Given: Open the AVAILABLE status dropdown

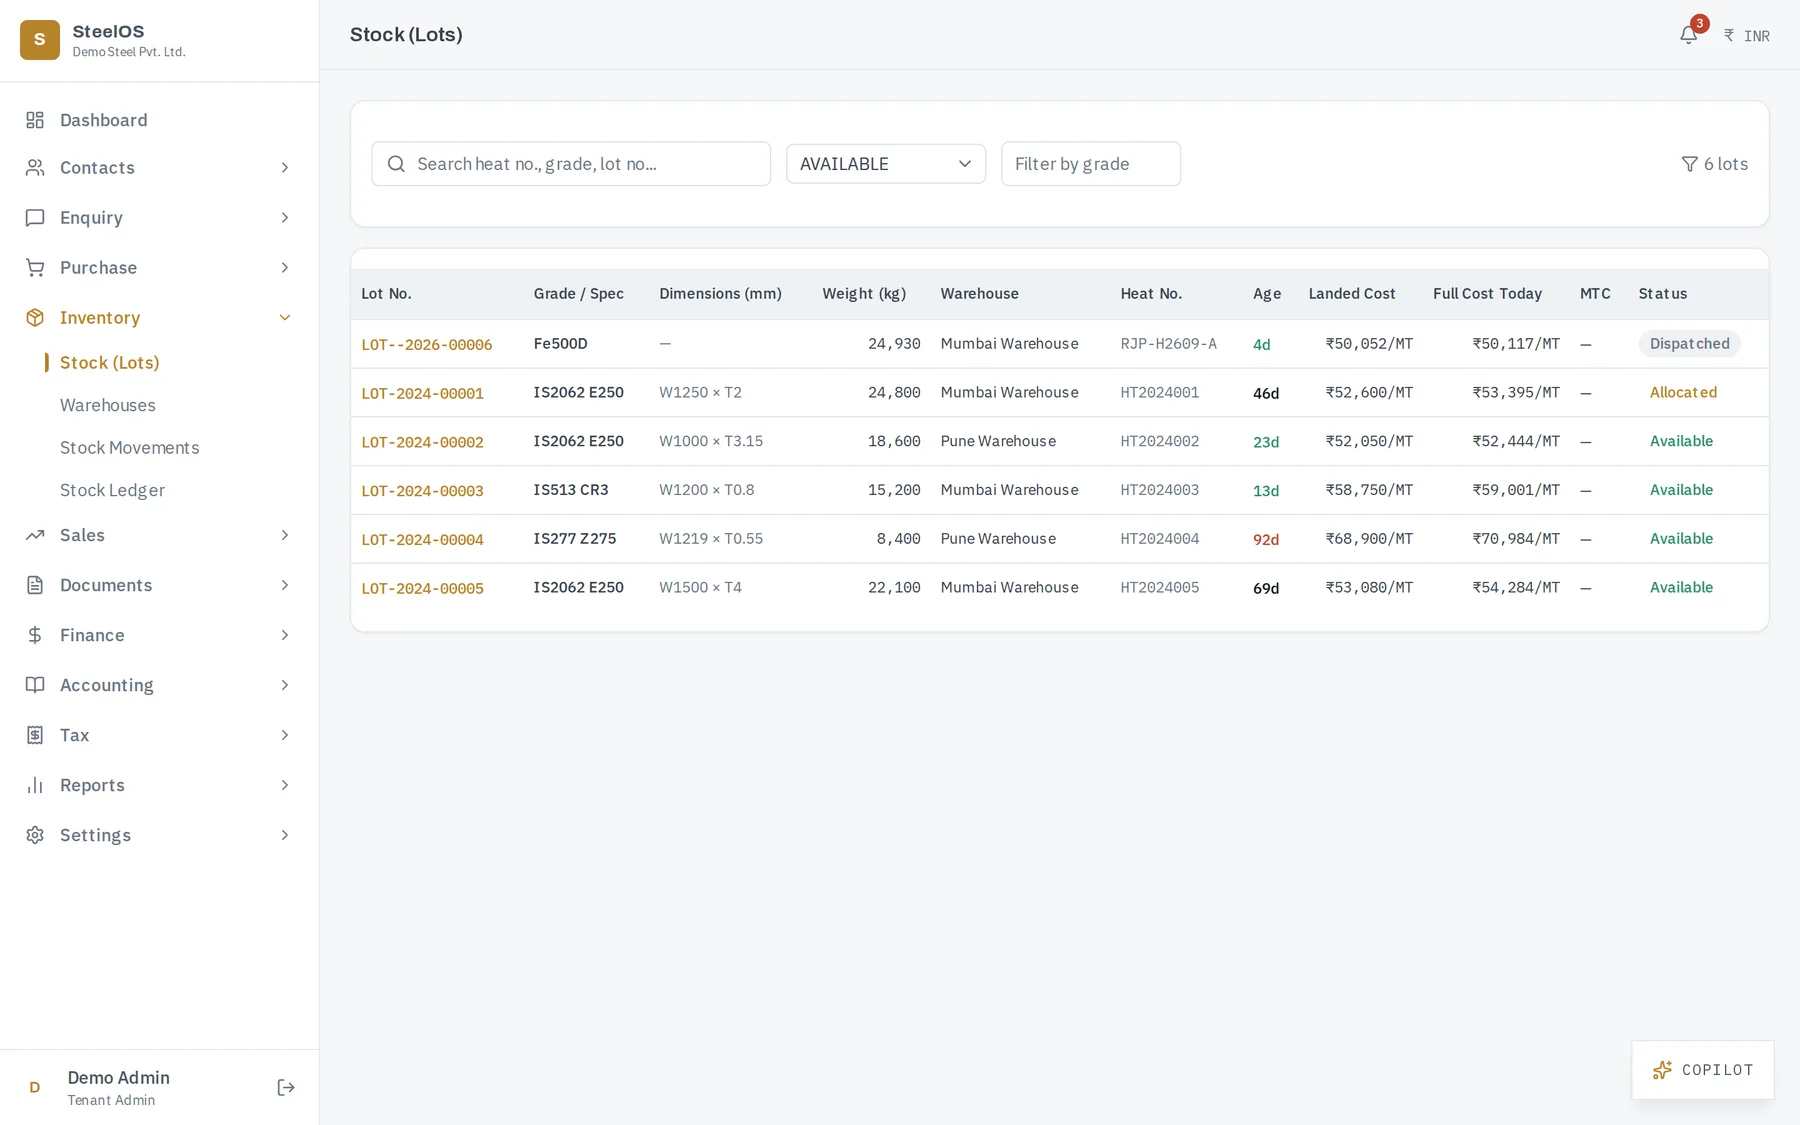Looking at the screenshot, I should click(885, 164).
